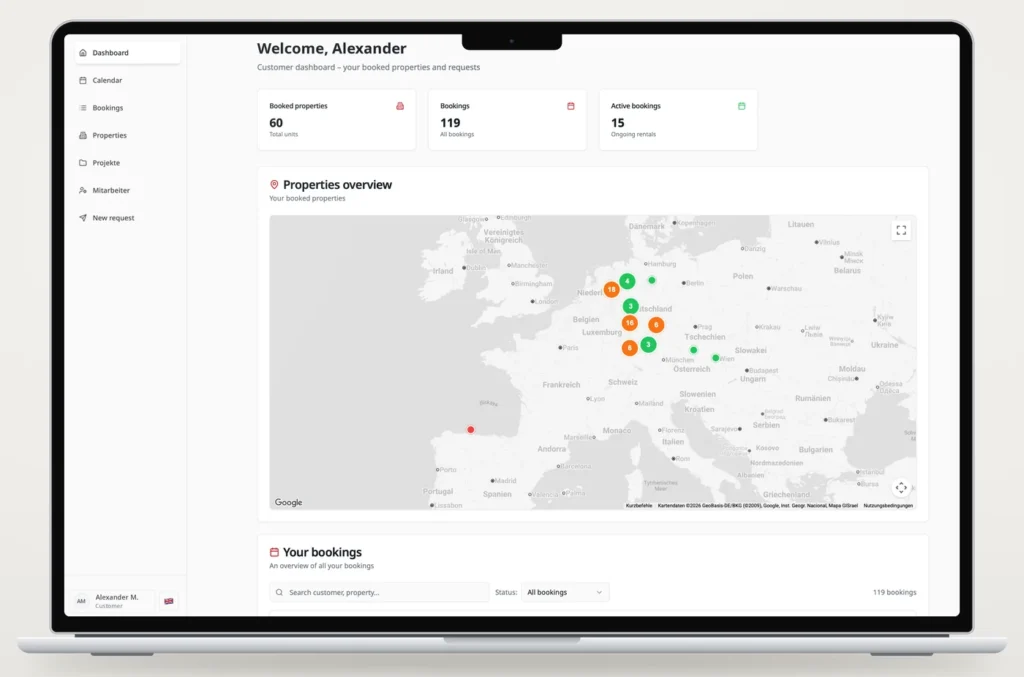Click the Google logo on the map
Image resolution: width=1024 pixels, height=677 pixels.
point(288,502)
